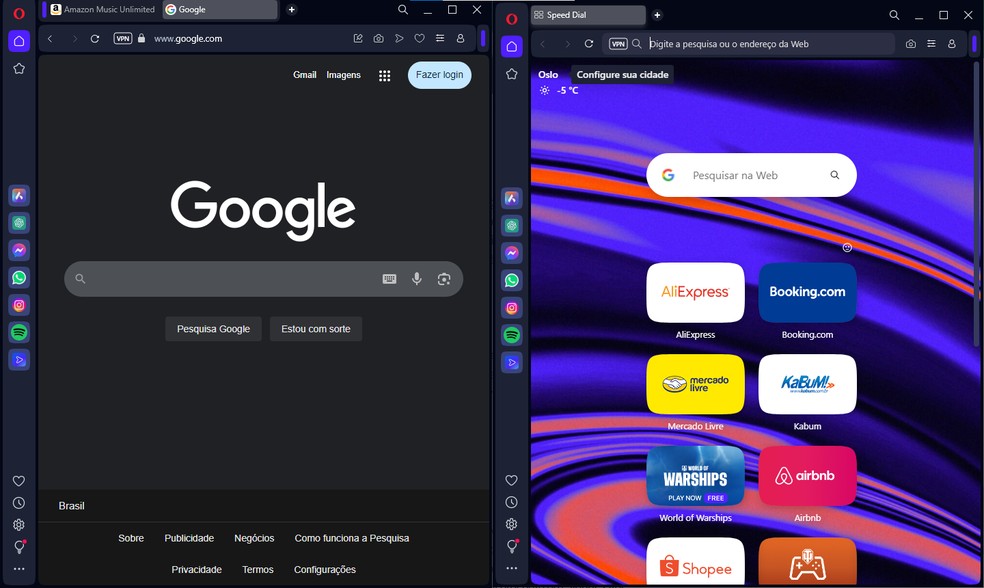Open tab search magnifier in left window
Image resolution: width=984 pixels, height=588 pixels.
[x=403, y=9]
